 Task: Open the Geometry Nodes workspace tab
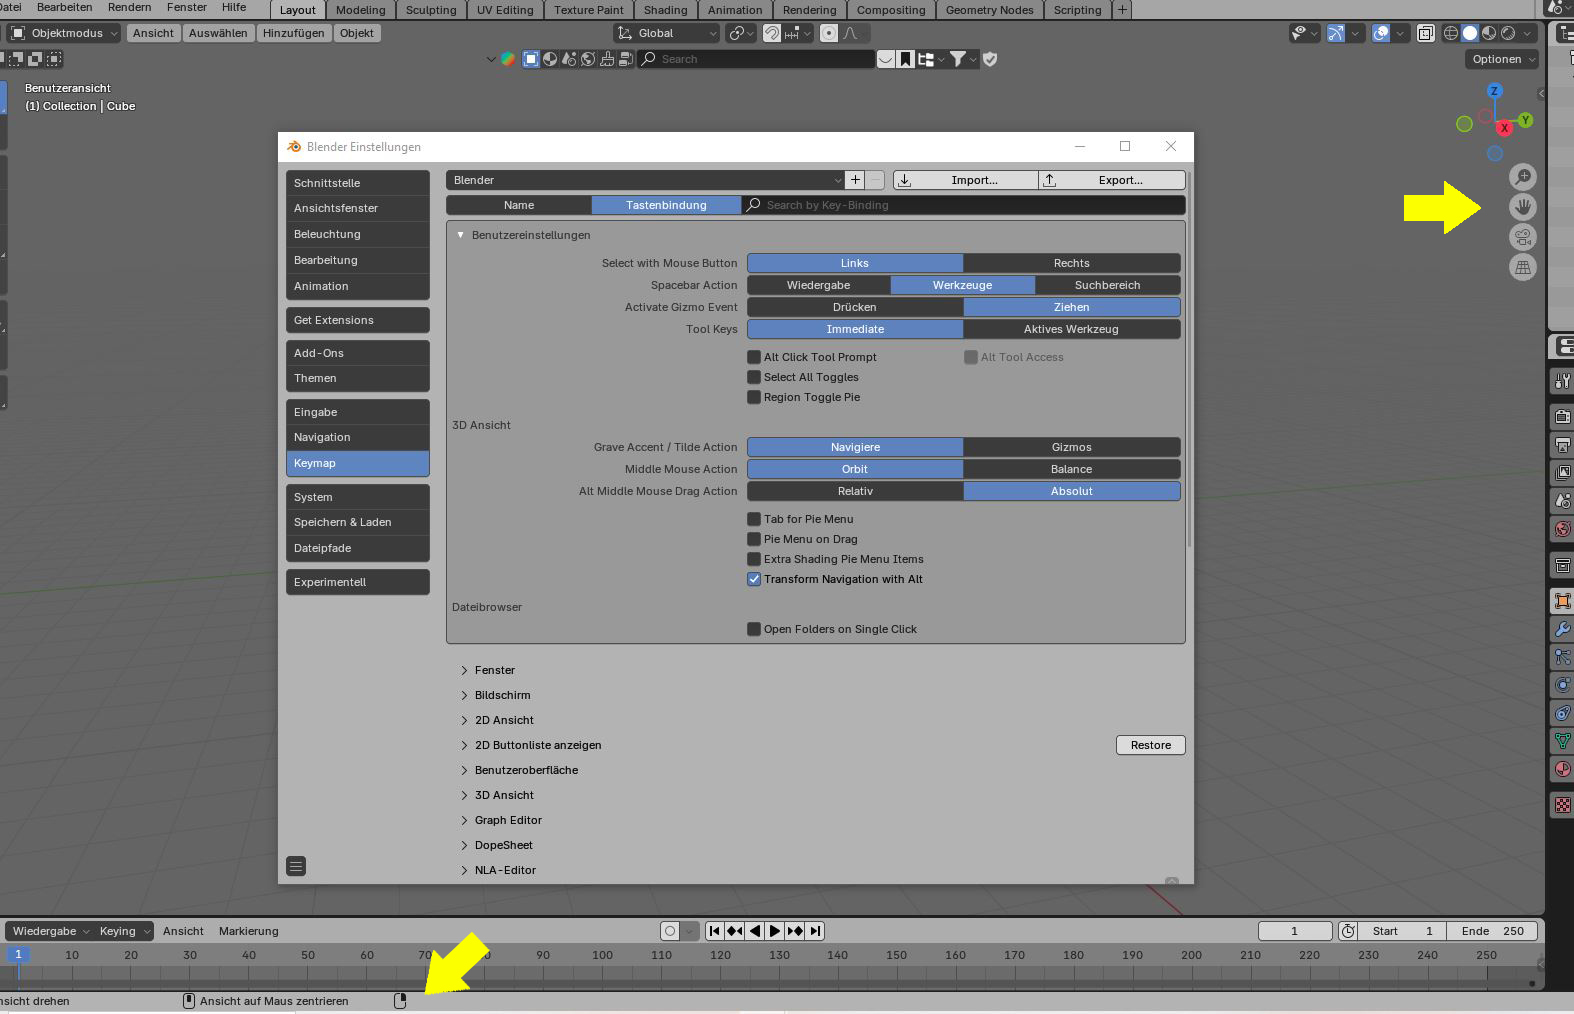989,10
